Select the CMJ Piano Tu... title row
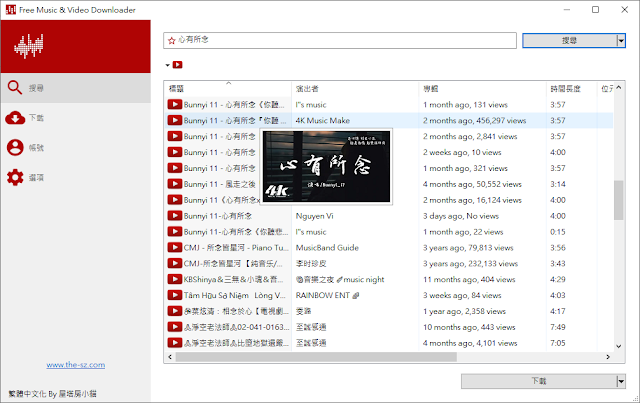Image resolution: width=640 pixels, height=403 pixels. (236, 247)
